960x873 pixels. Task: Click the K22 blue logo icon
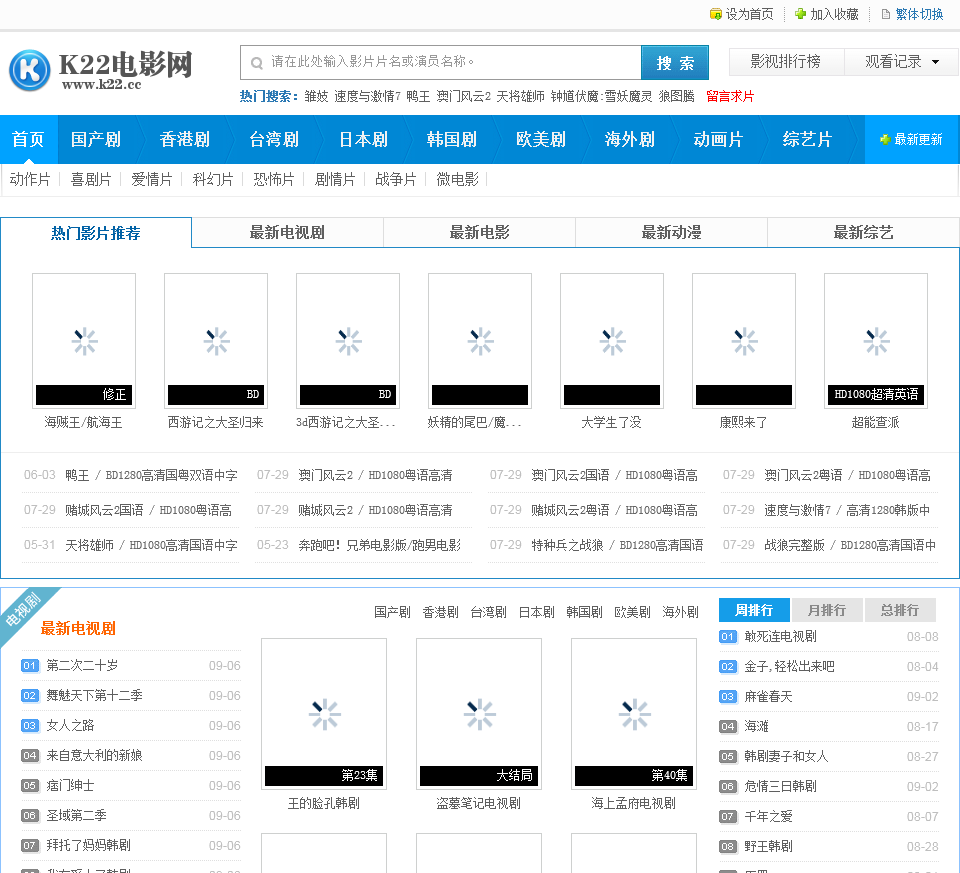point(30,69)
